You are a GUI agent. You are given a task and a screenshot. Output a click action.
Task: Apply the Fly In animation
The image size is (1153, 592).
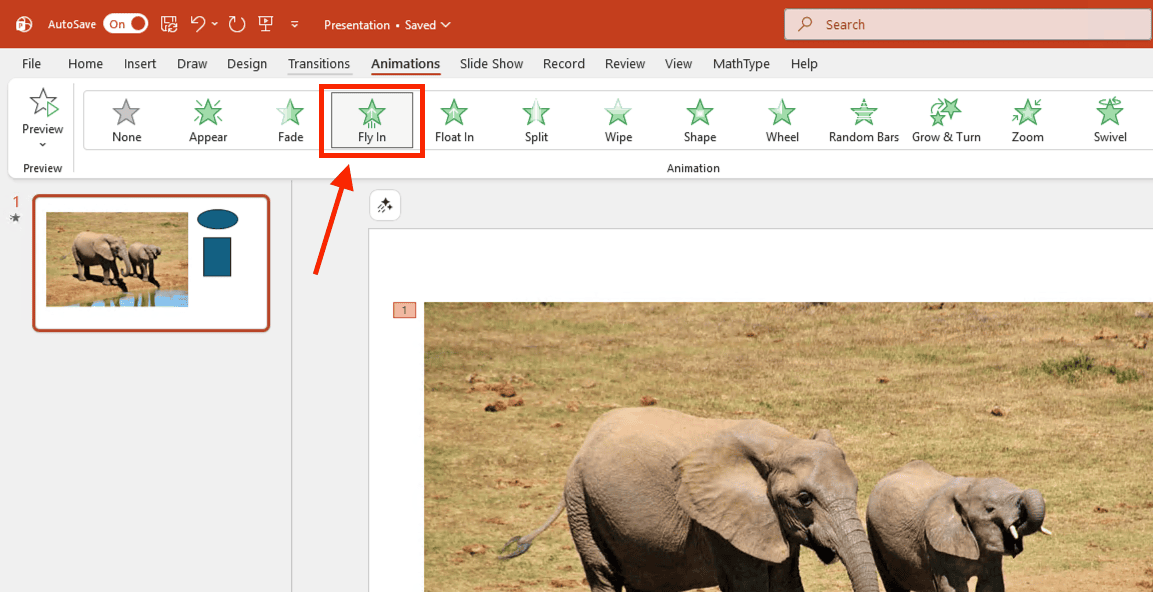371,118
